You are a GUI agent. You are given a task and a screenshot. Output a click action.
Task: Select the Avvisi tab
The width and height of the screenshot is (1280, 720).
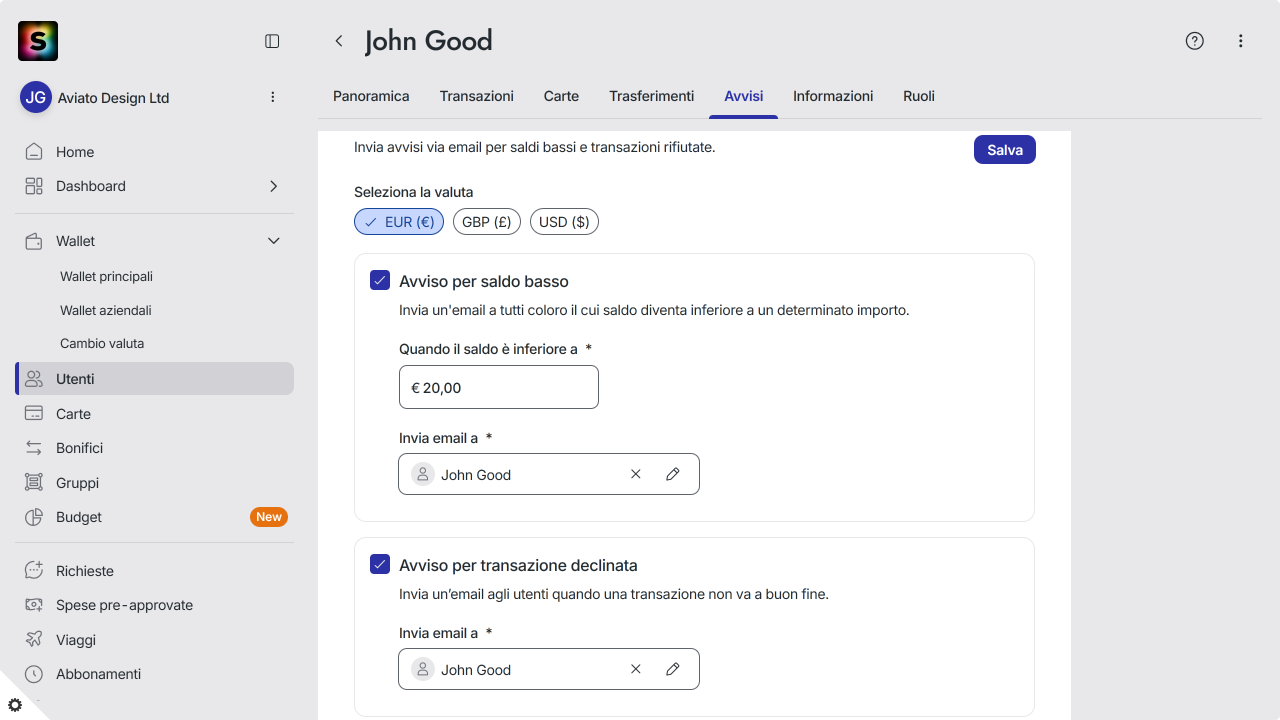[x=744, y=96]
